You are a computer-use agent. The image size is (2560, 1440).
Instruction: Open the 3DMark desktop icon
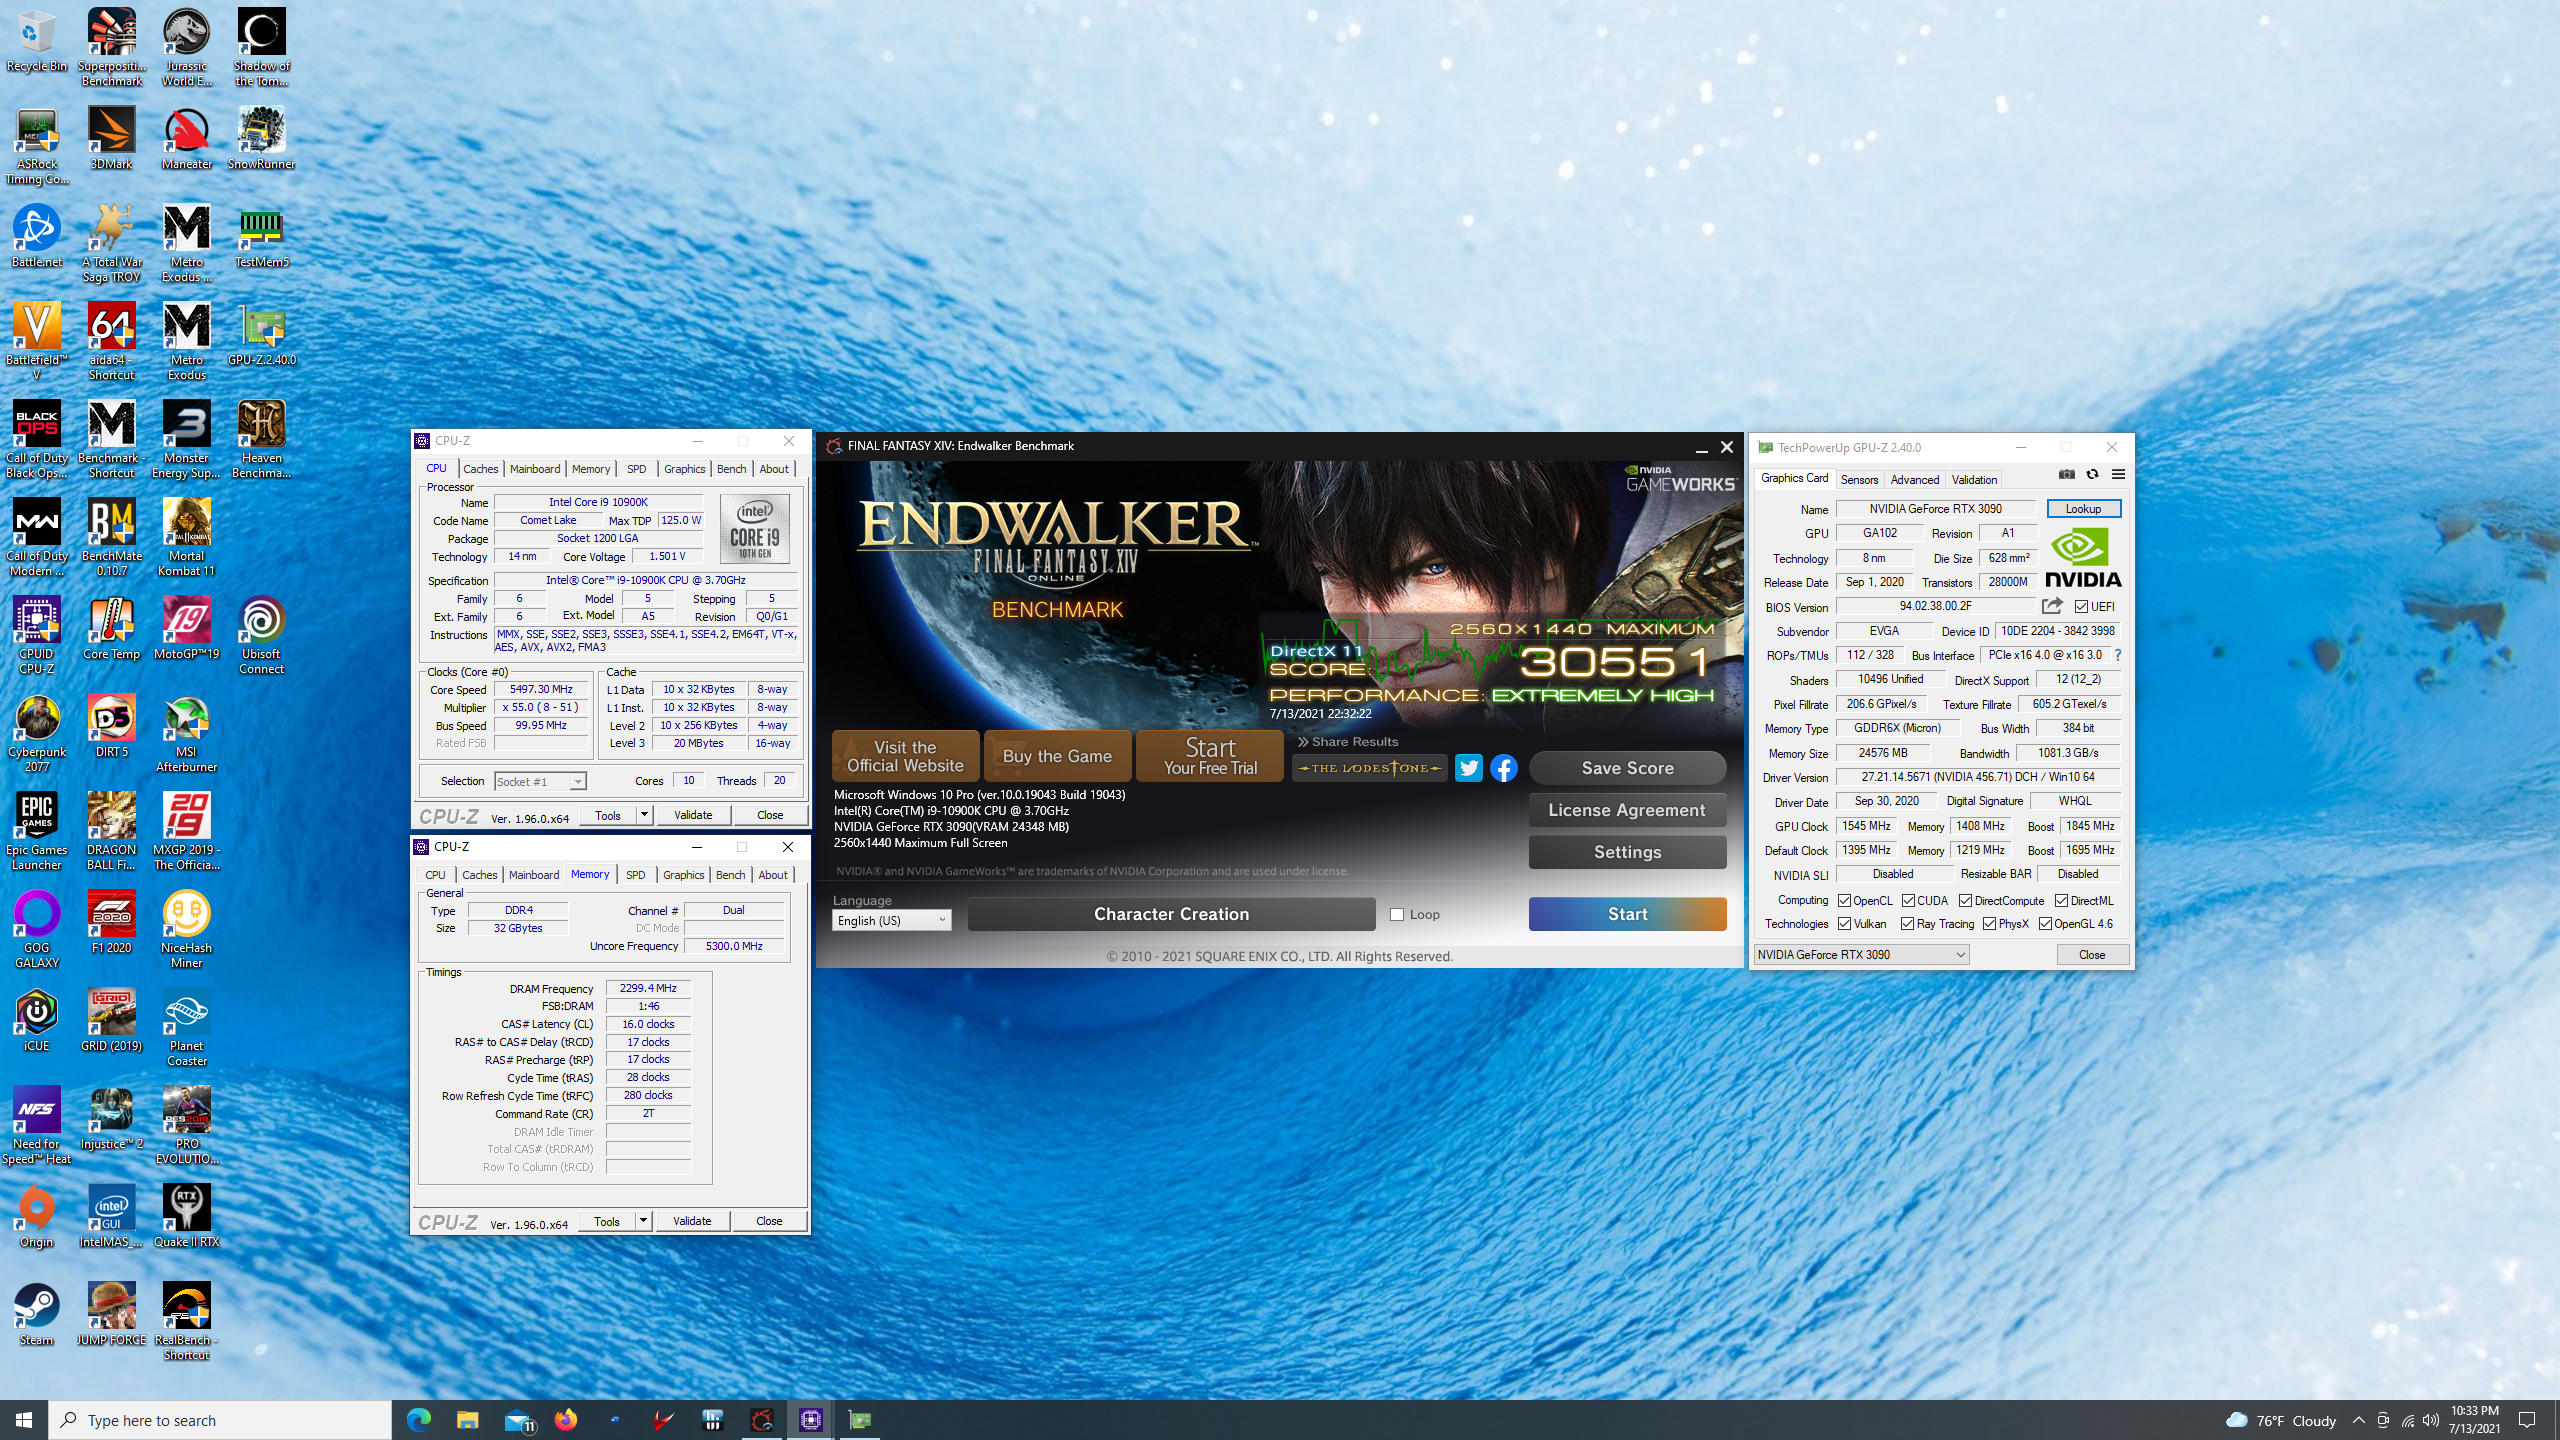click(x=111, y=138)
